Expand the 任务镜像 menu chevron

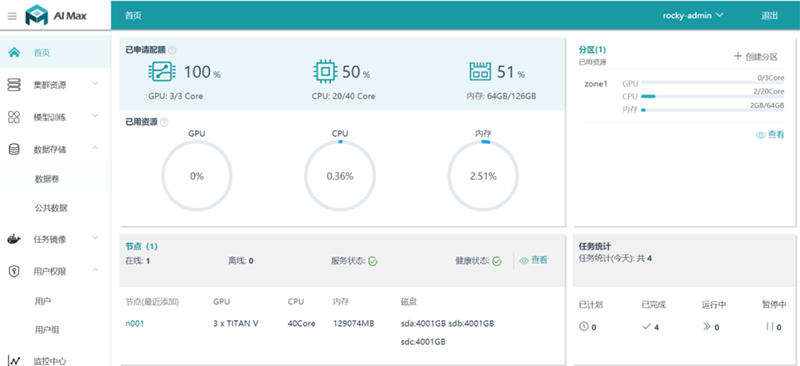coord(95,238)
